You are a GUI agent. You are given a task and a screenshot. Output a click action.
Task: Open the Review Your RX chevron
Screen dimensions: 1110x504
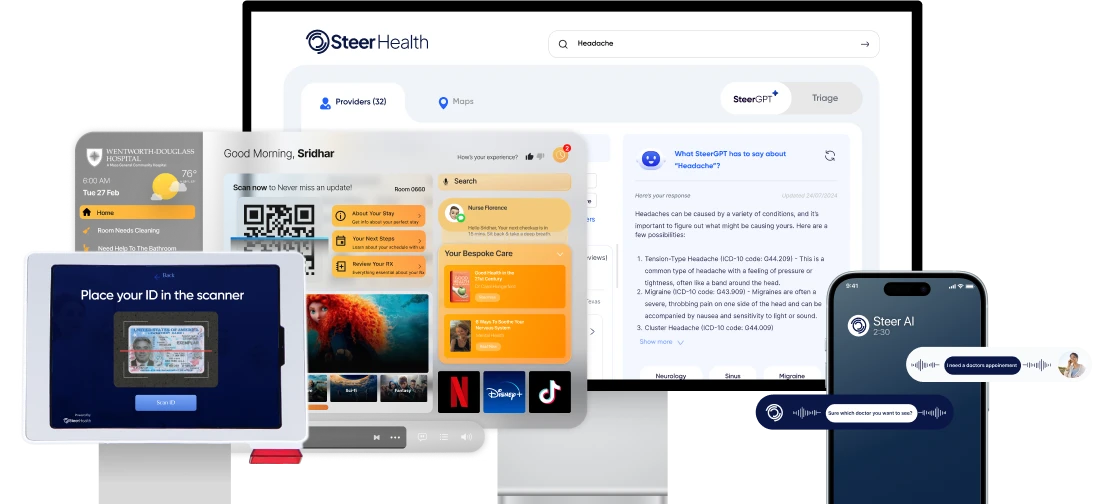coord(420,267)
